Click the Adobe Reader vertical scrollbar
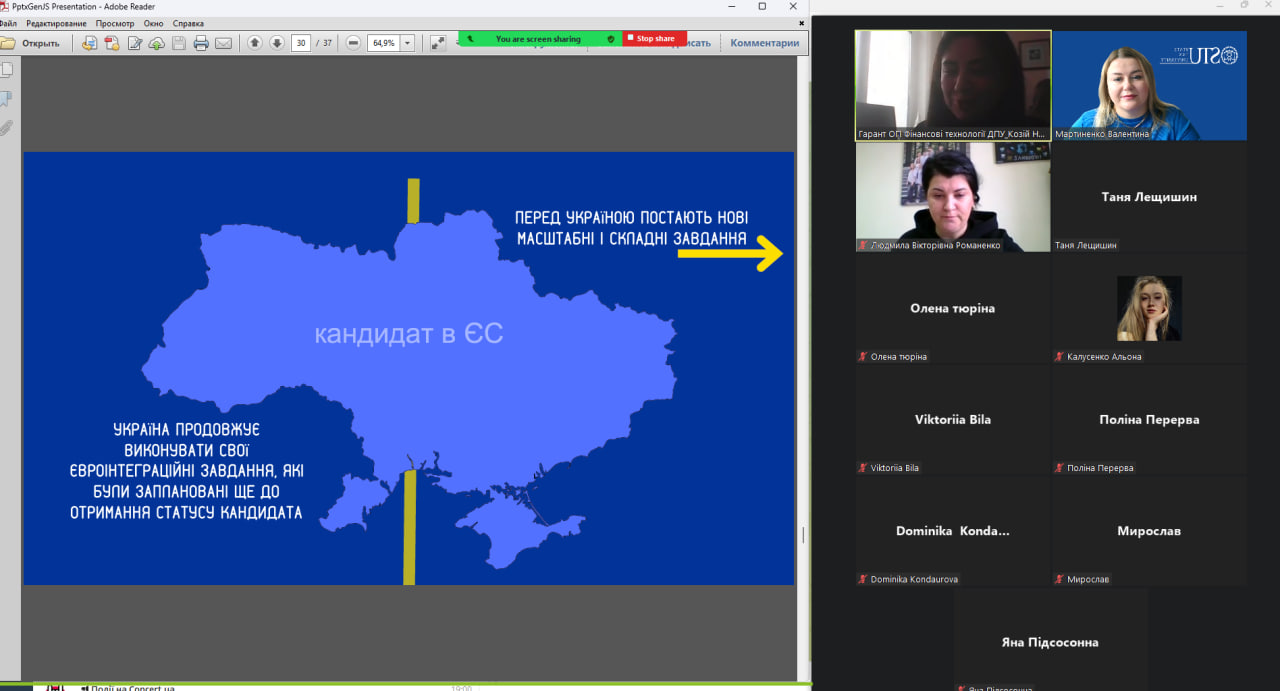 point(803,368)
